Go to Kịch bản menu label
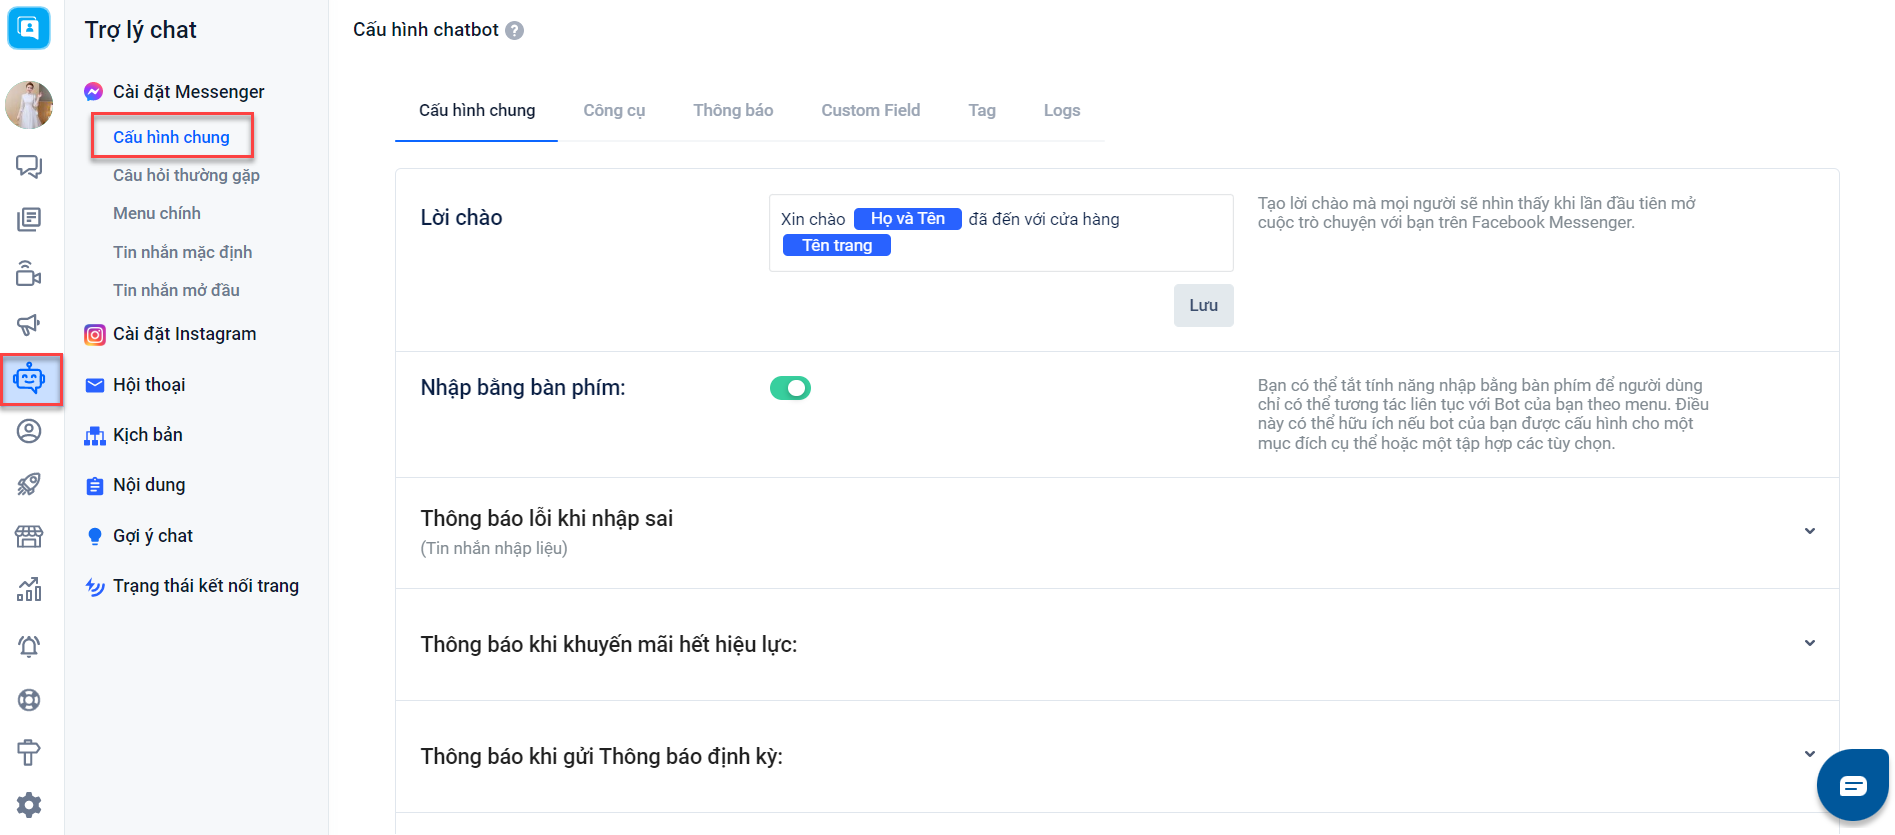 (148, 435)
